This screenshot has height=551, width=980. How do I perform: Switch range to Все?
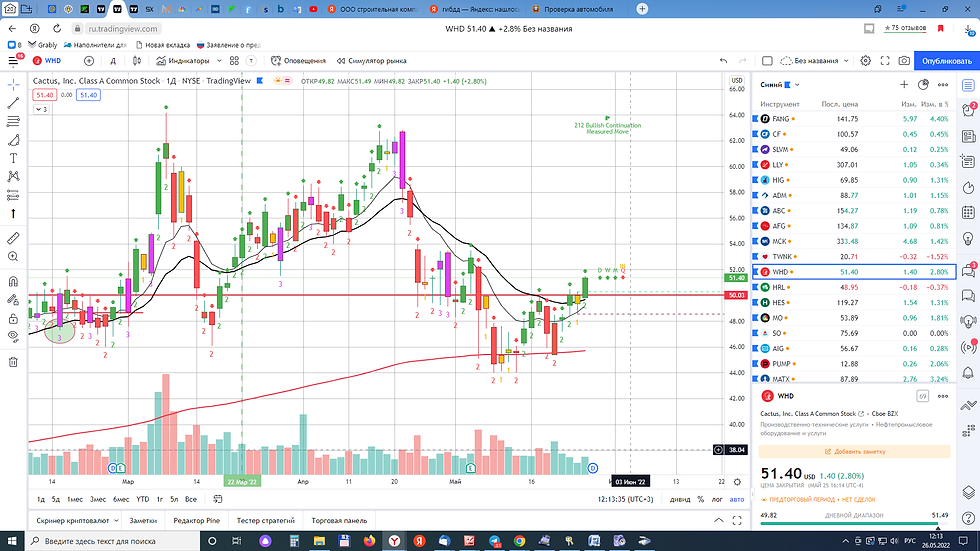(191, 499)
